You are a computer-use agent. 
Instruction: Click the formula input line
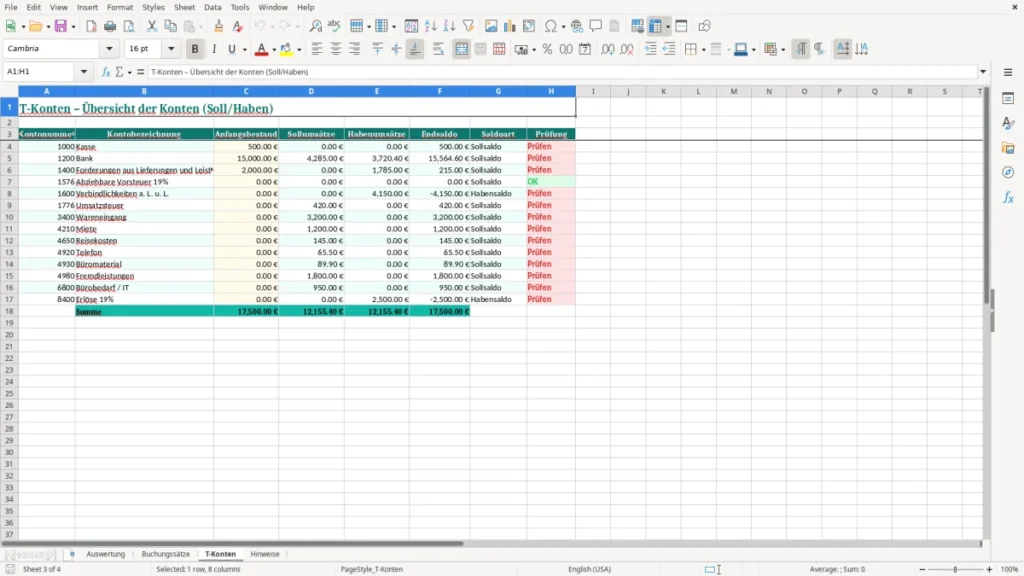tap(562, 72)
